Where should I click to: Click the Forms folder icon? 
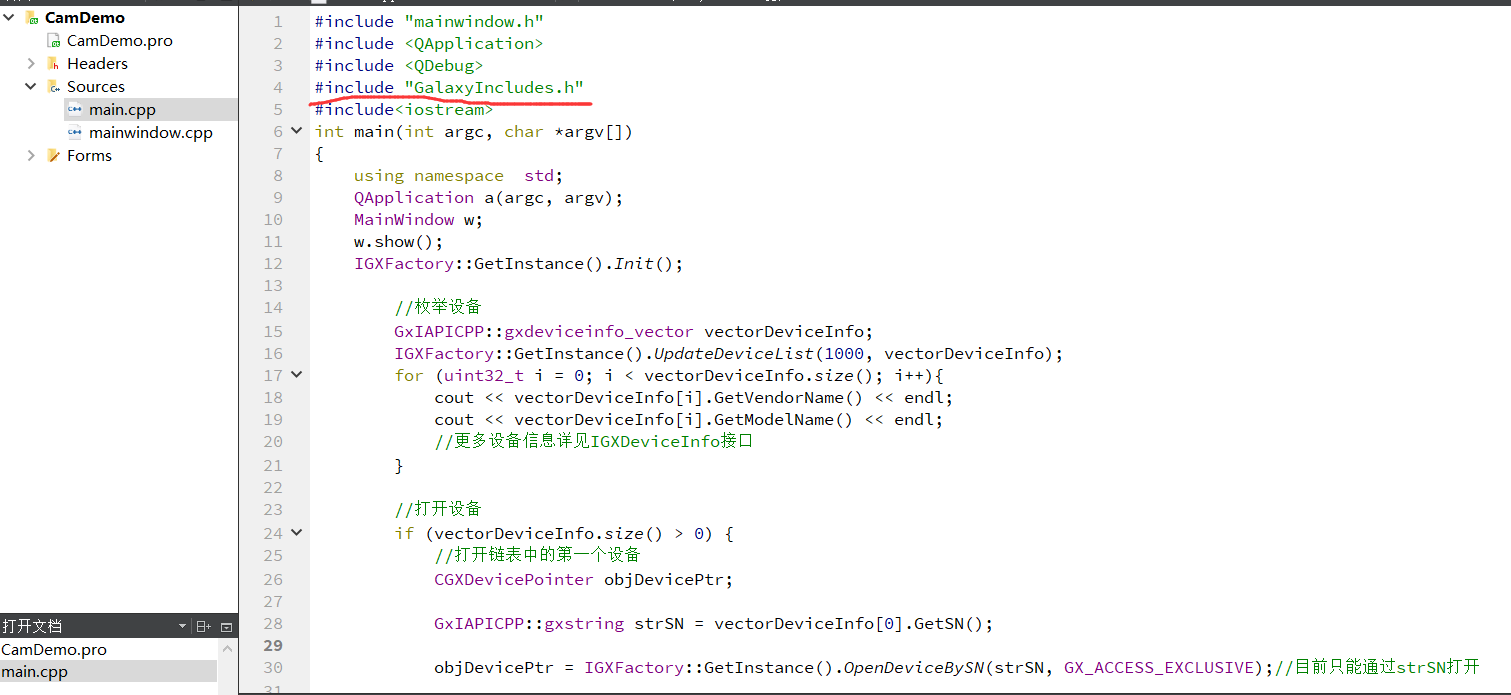(53, 155)
